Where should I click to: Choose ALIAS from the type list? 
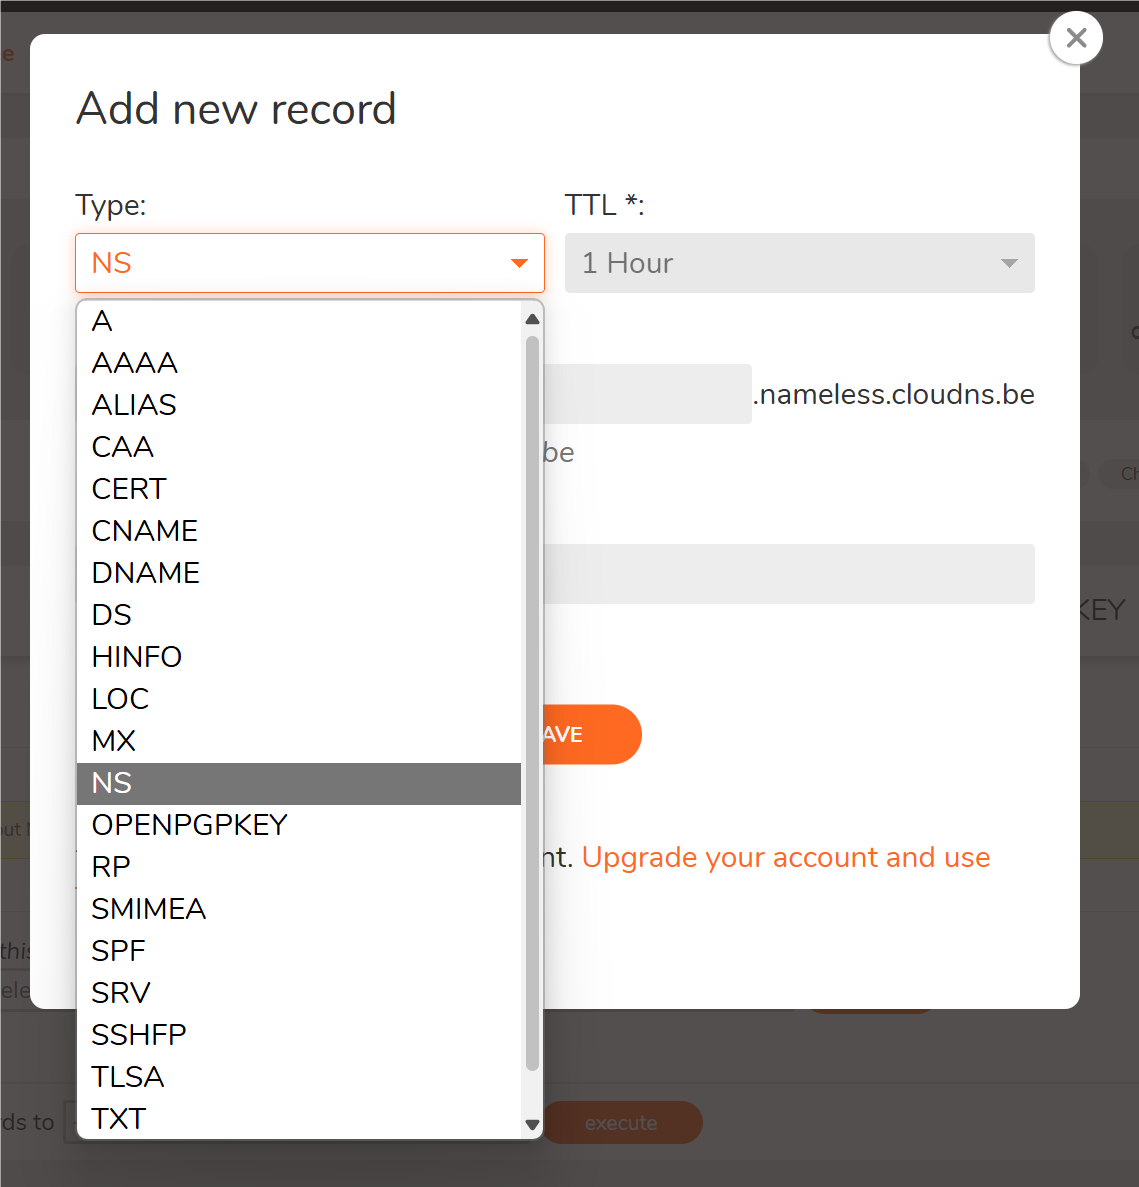299,405
